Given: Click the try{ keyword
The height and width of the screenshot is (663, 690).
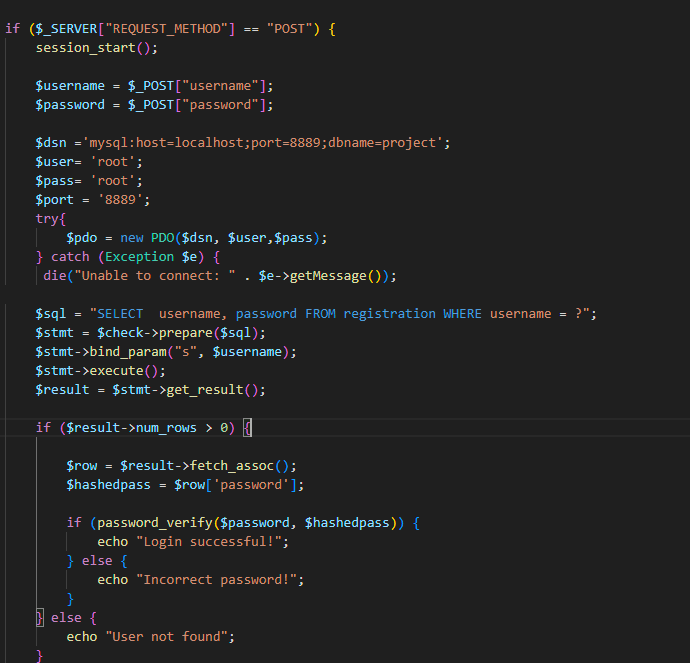Looking at the screenshot, I should coord(51,219).
